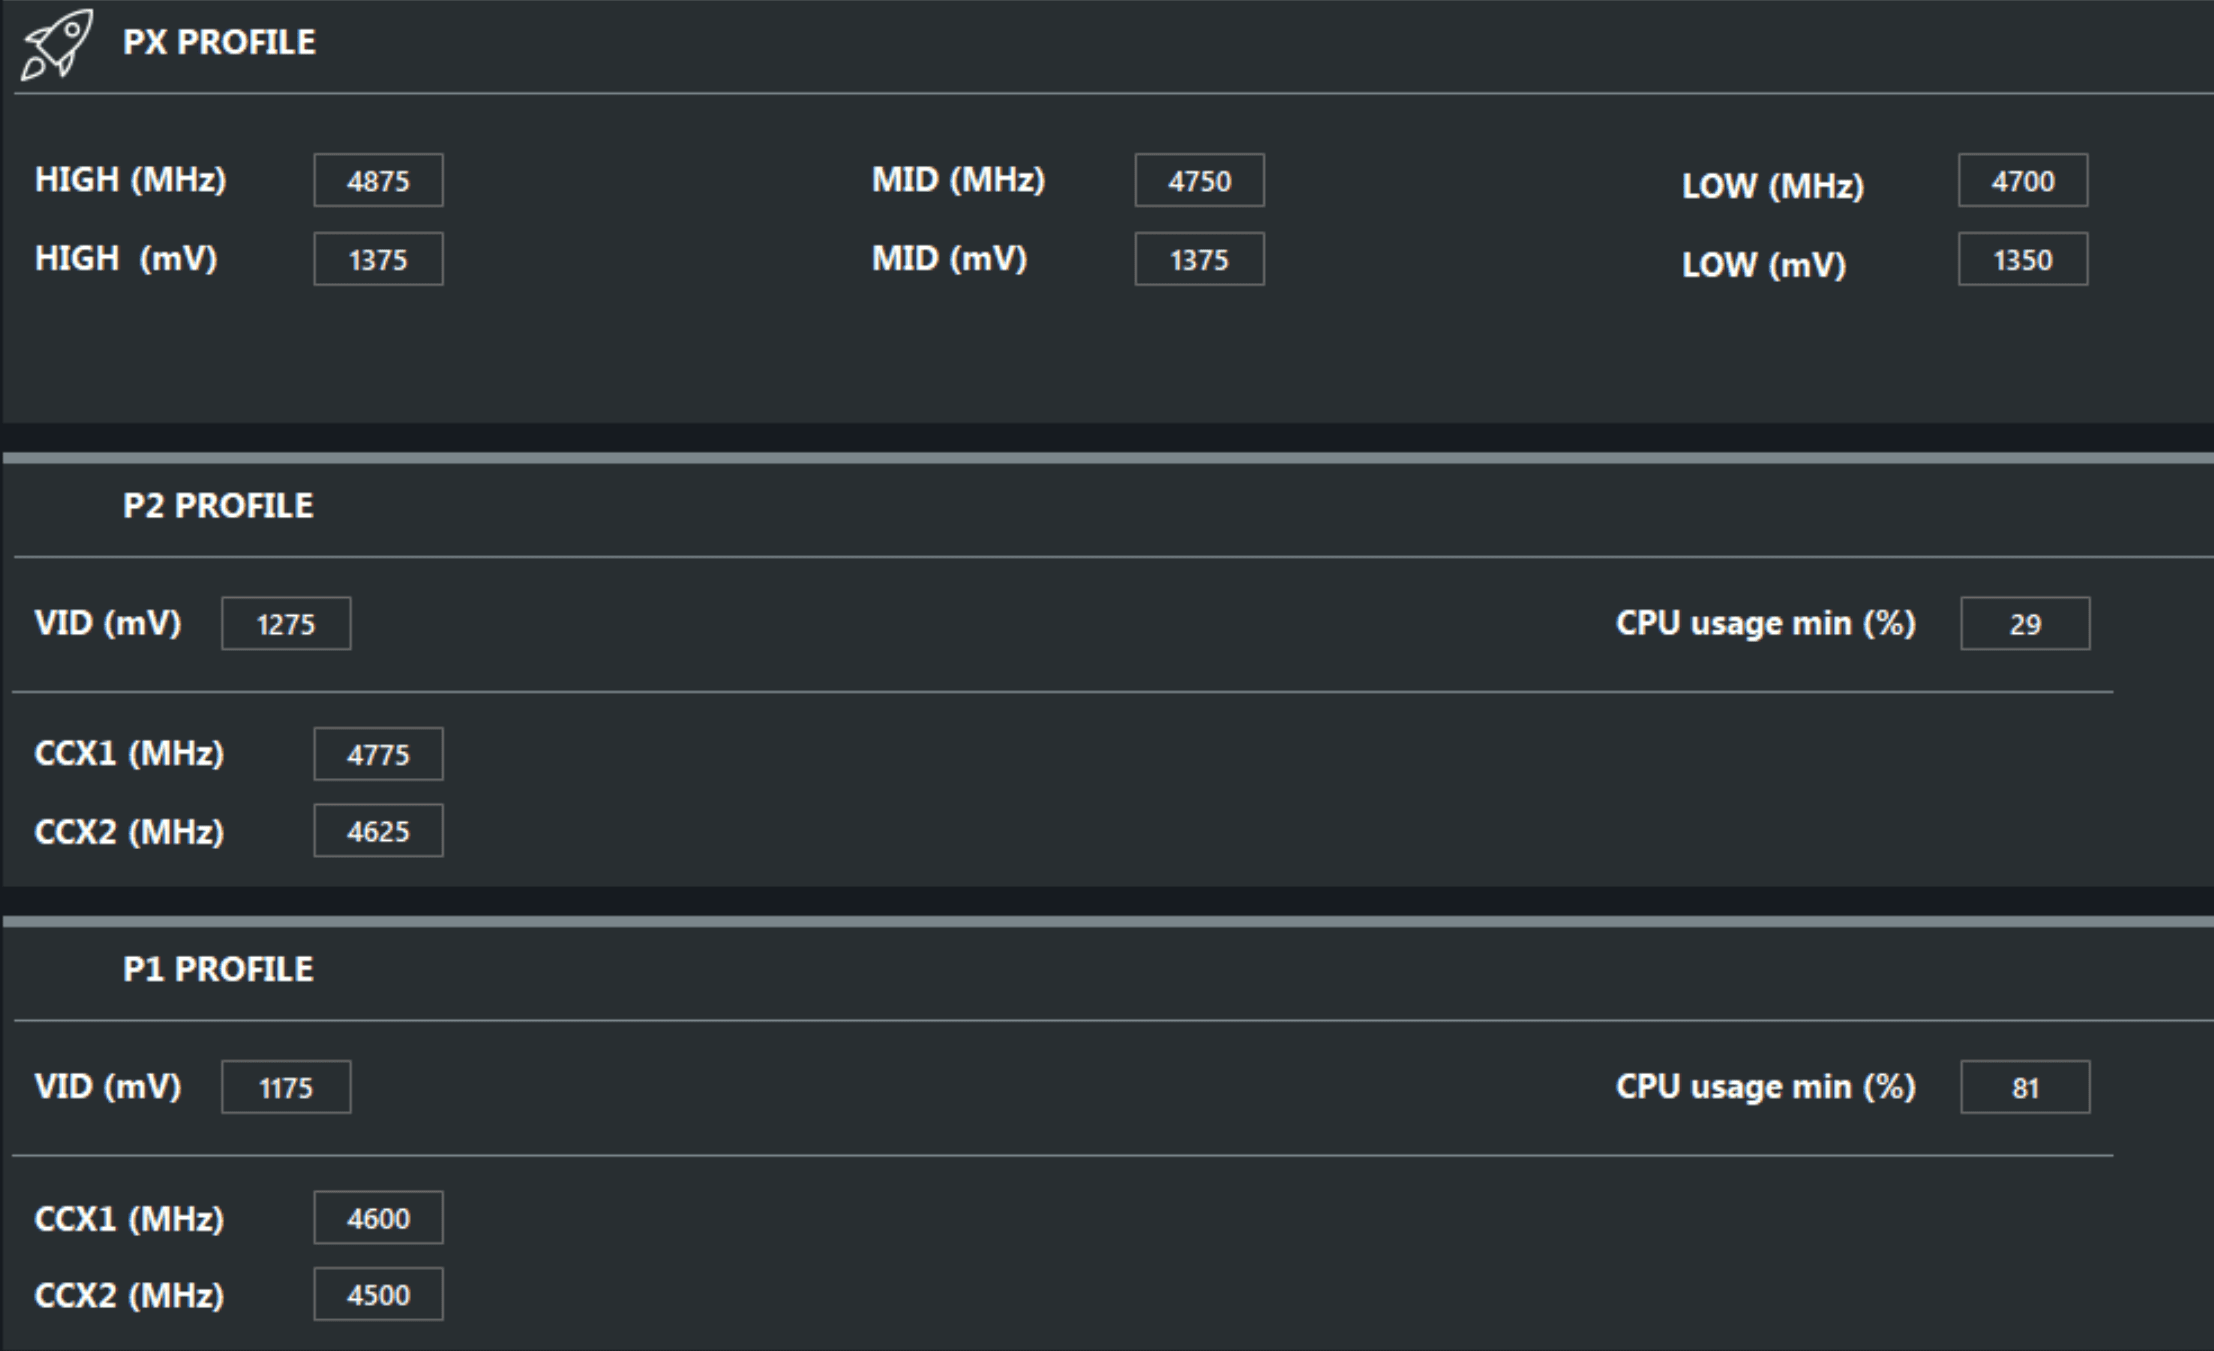This screenshot has width=2214, height=1351.
Task: Select the HIGH (MHz) field showing 4875
Action: coord(378,180)
